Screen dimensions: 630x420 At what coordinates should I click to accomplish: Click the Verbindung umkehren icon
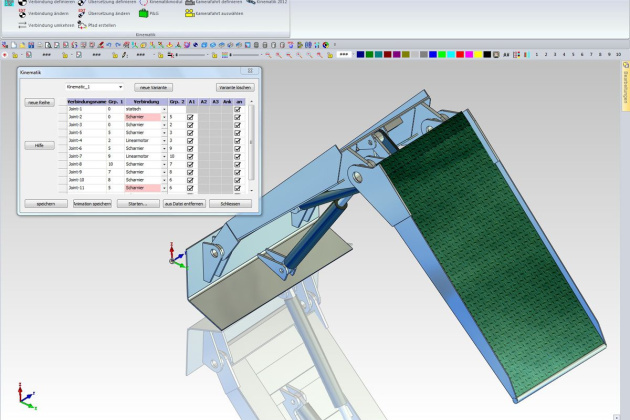(x=21, y=23)
